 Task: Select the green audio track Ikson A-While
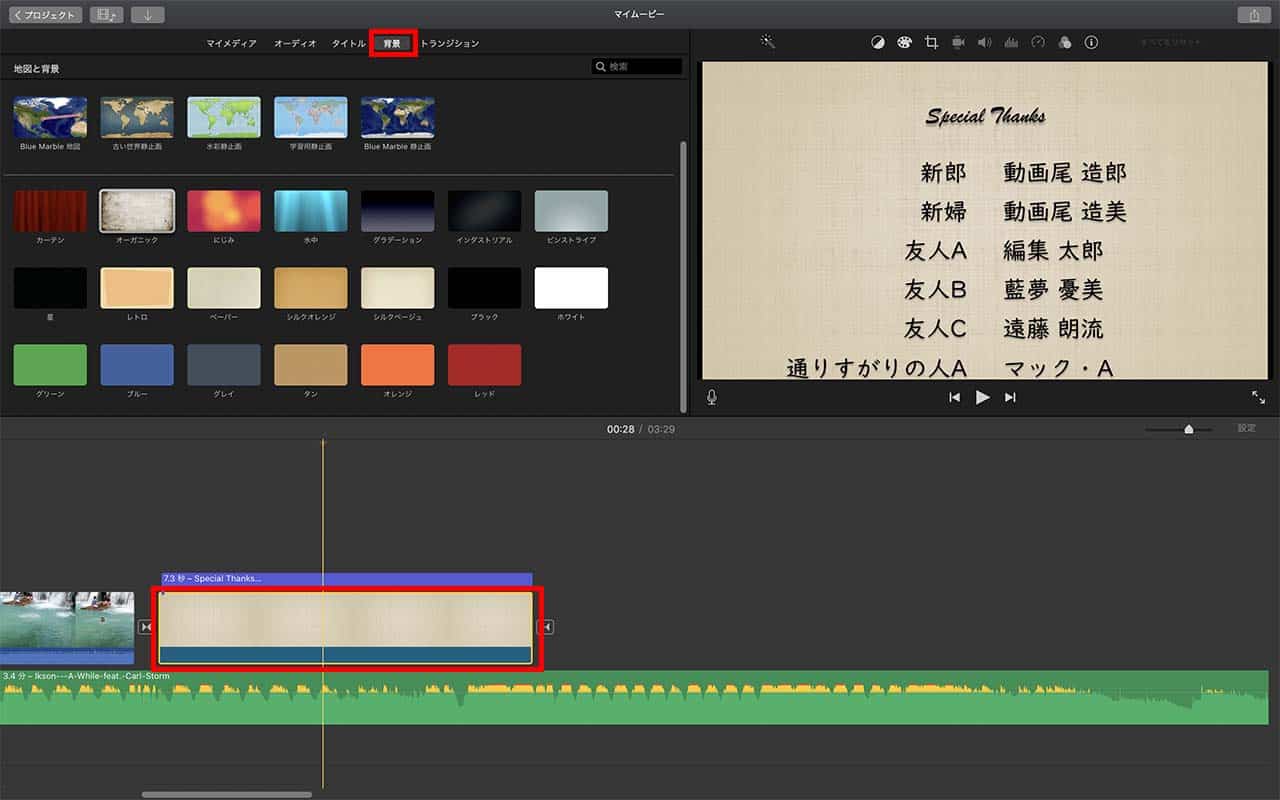(634, 697)
